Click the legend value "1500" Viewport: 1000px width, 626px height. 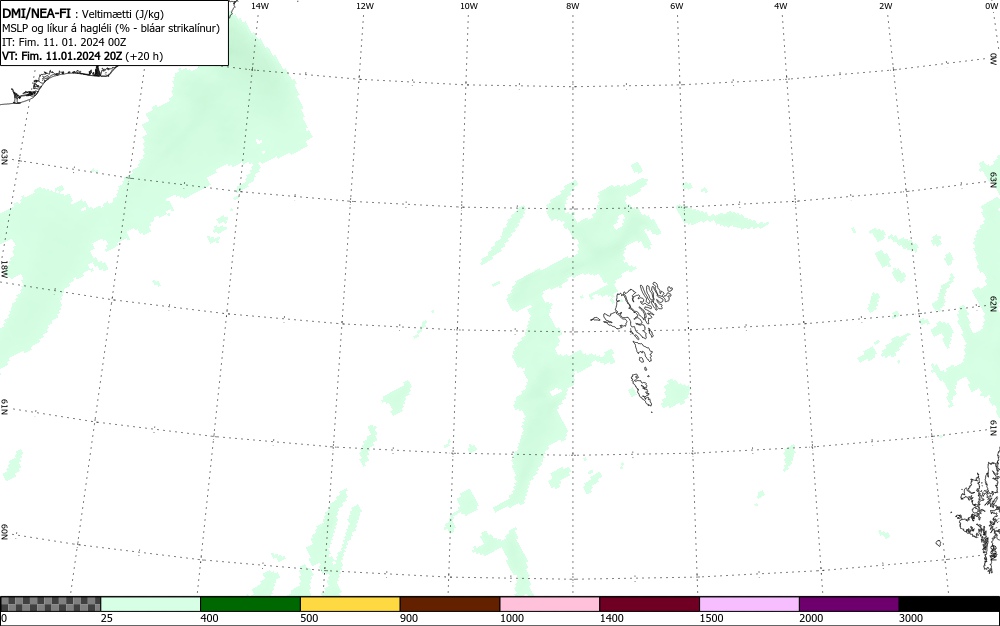(711, 618)
